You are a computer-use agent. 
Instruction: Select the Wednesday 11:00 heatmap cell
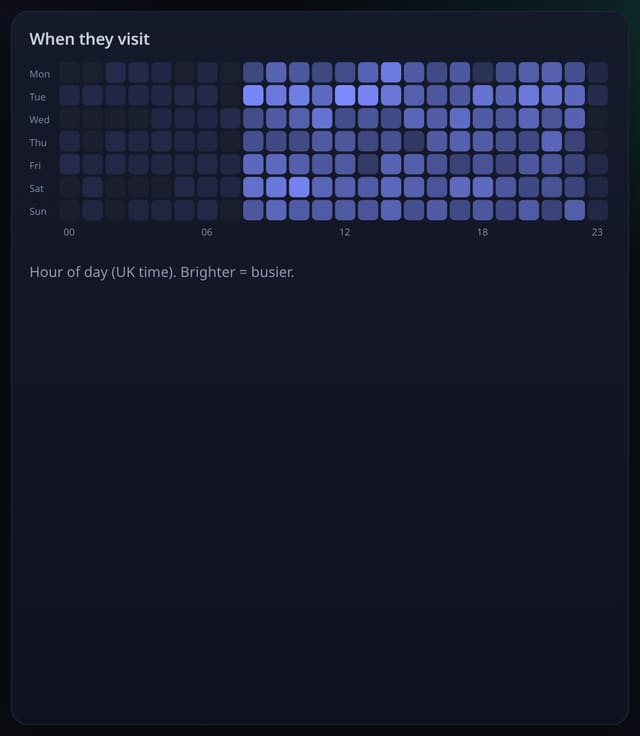click(322, 118)
